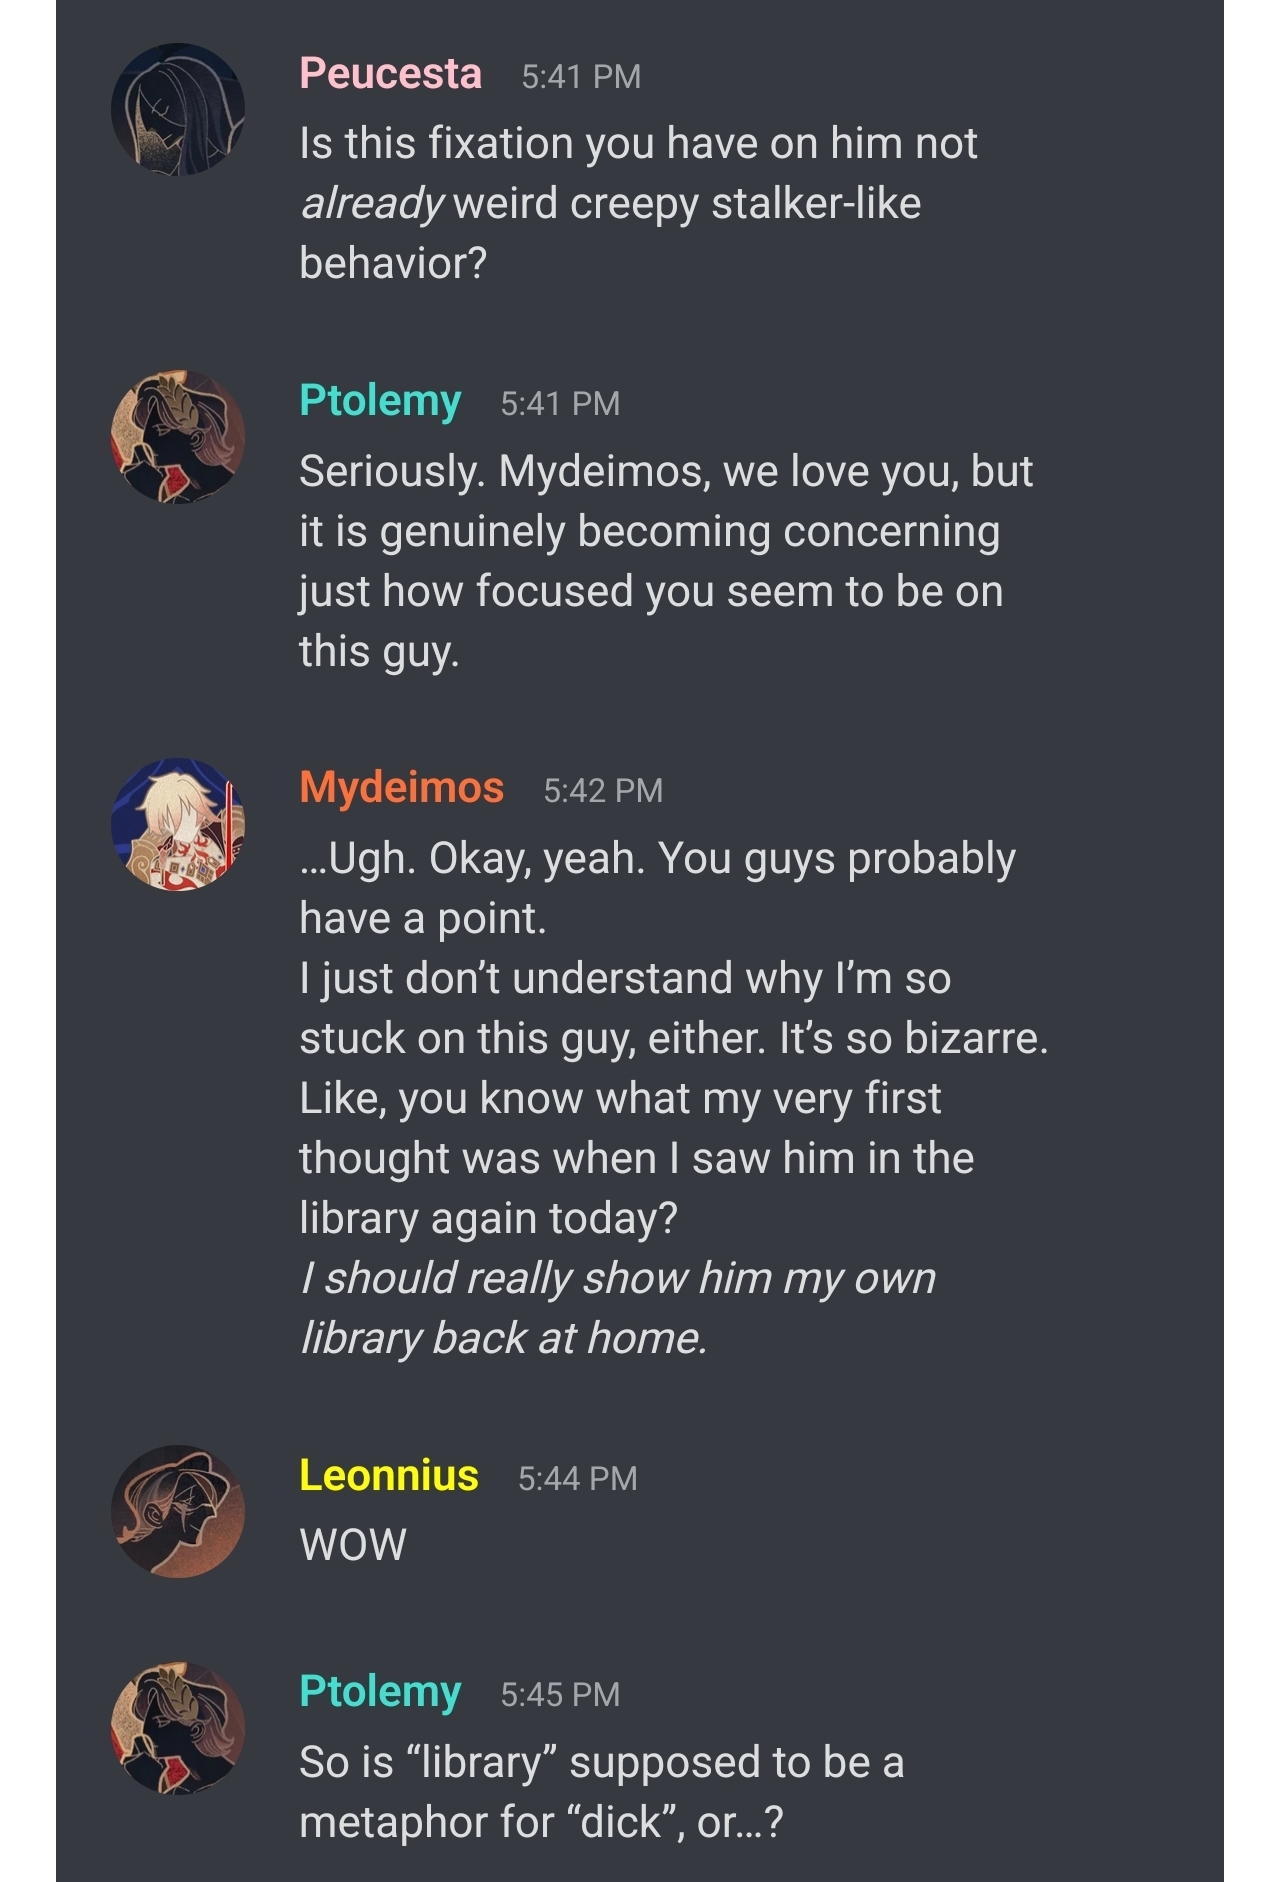Click the Ptolemy username at 5:45 PM

coord(380,1692)
